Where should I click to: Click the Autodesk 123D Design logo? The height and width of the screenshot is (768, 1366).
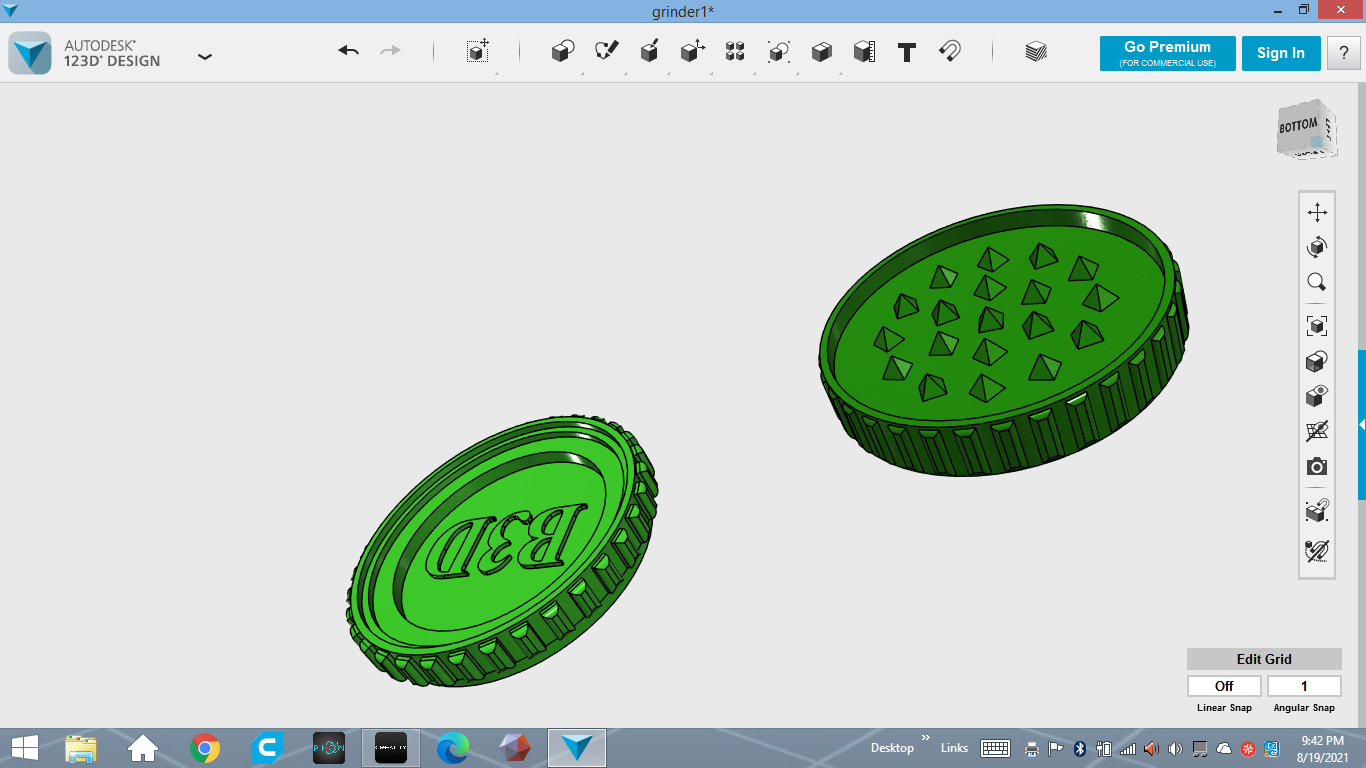pyautogui.click(x=30, y=53)
